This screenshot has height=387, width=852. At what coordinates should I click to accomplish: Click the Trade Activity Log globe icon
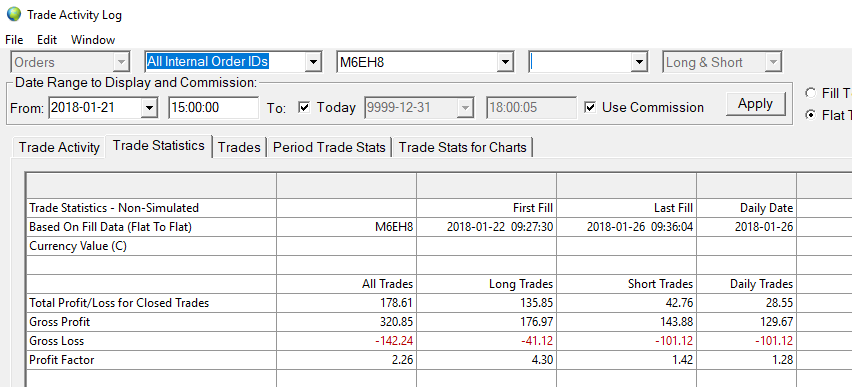click(x=14, y=14)
